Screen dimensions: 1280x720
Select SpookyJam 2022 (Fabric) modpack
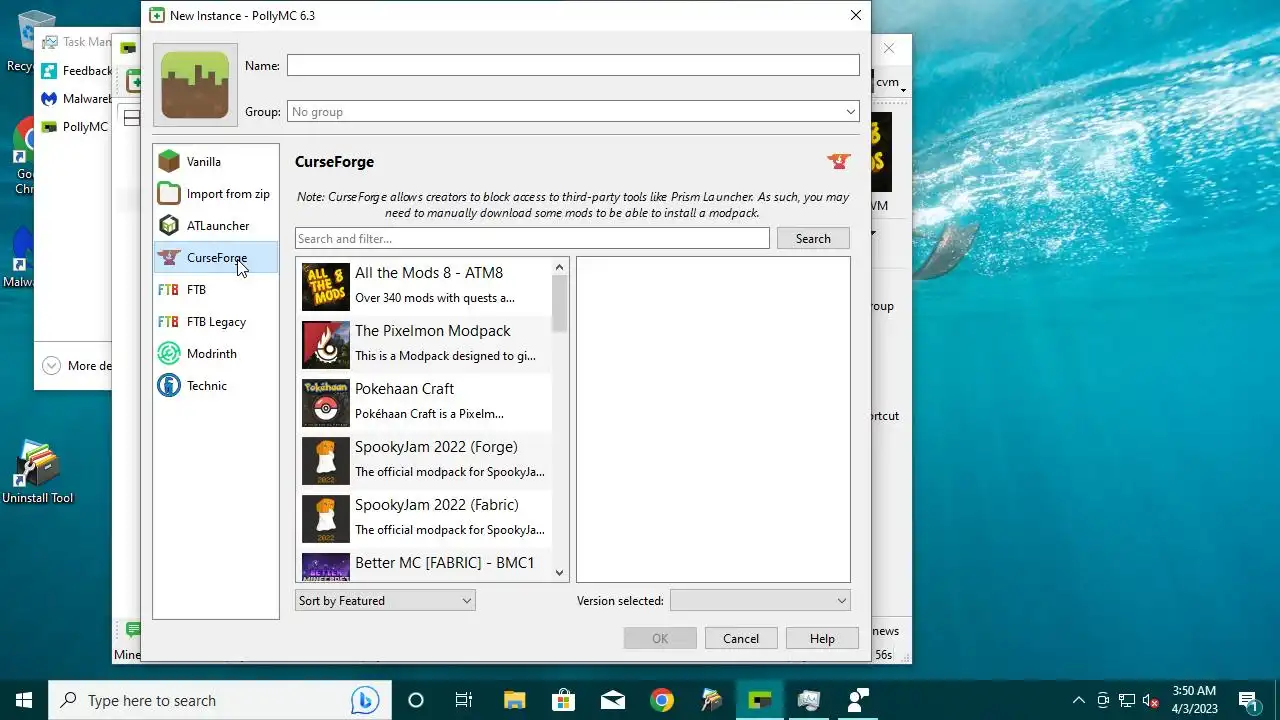tap(425, 517)
